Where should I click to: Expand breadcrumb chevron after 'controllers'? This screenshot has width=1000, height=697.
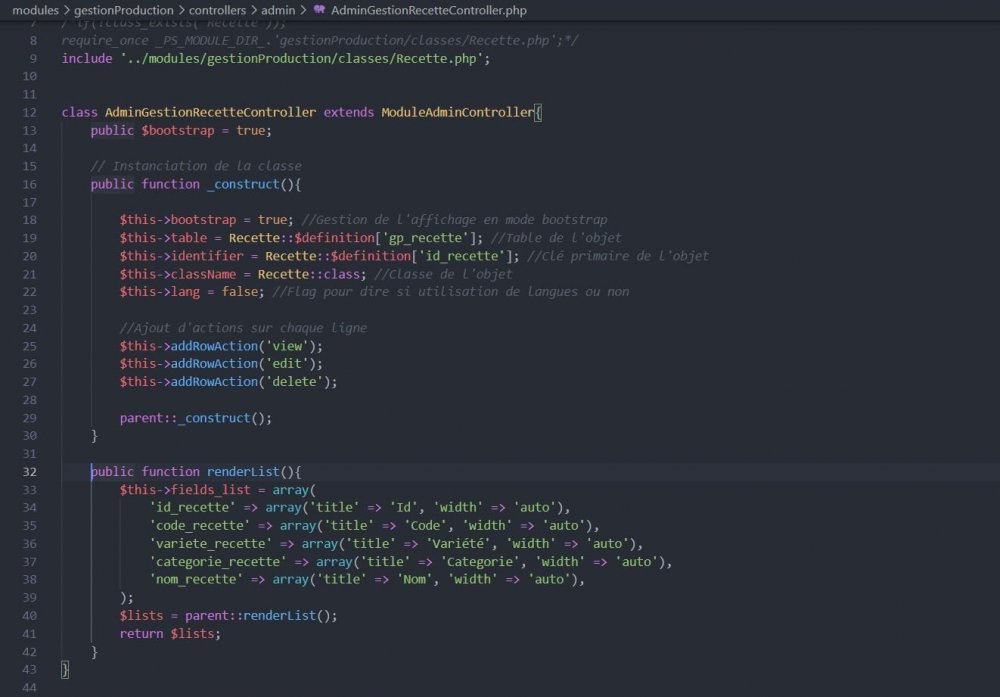pos(253,10)
